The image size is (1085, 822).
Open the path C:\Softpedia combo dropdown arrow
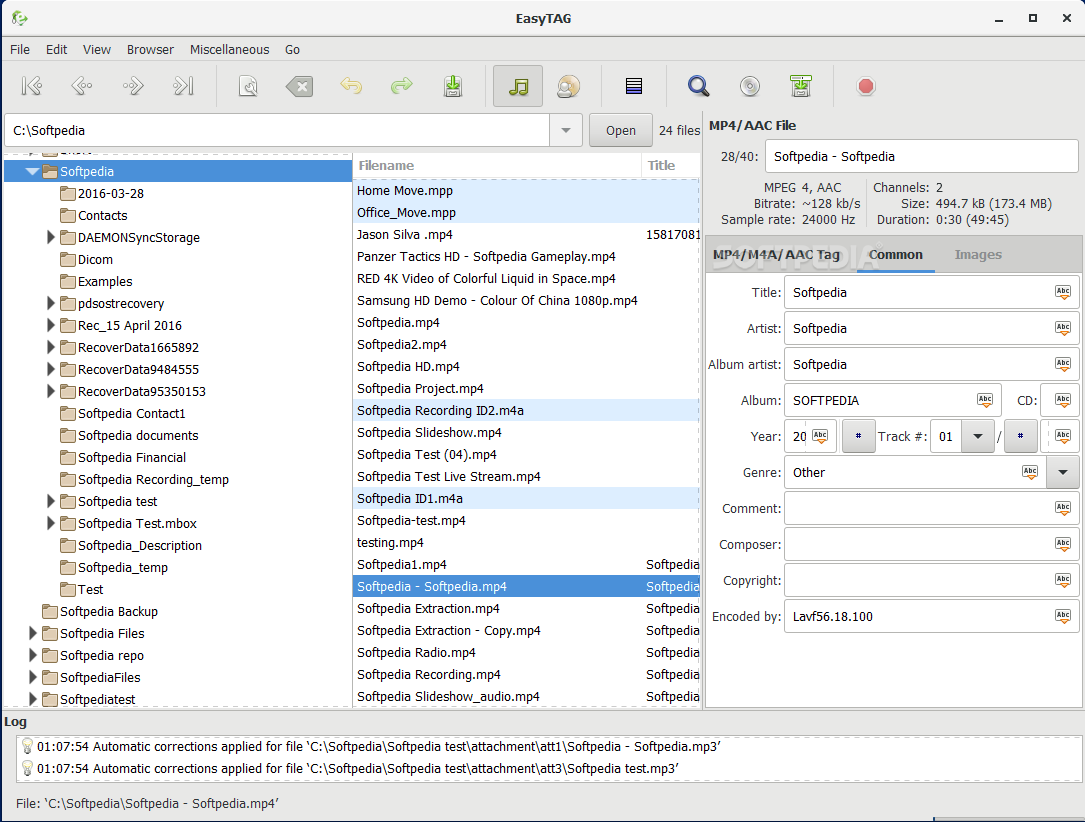pos(566,130)
